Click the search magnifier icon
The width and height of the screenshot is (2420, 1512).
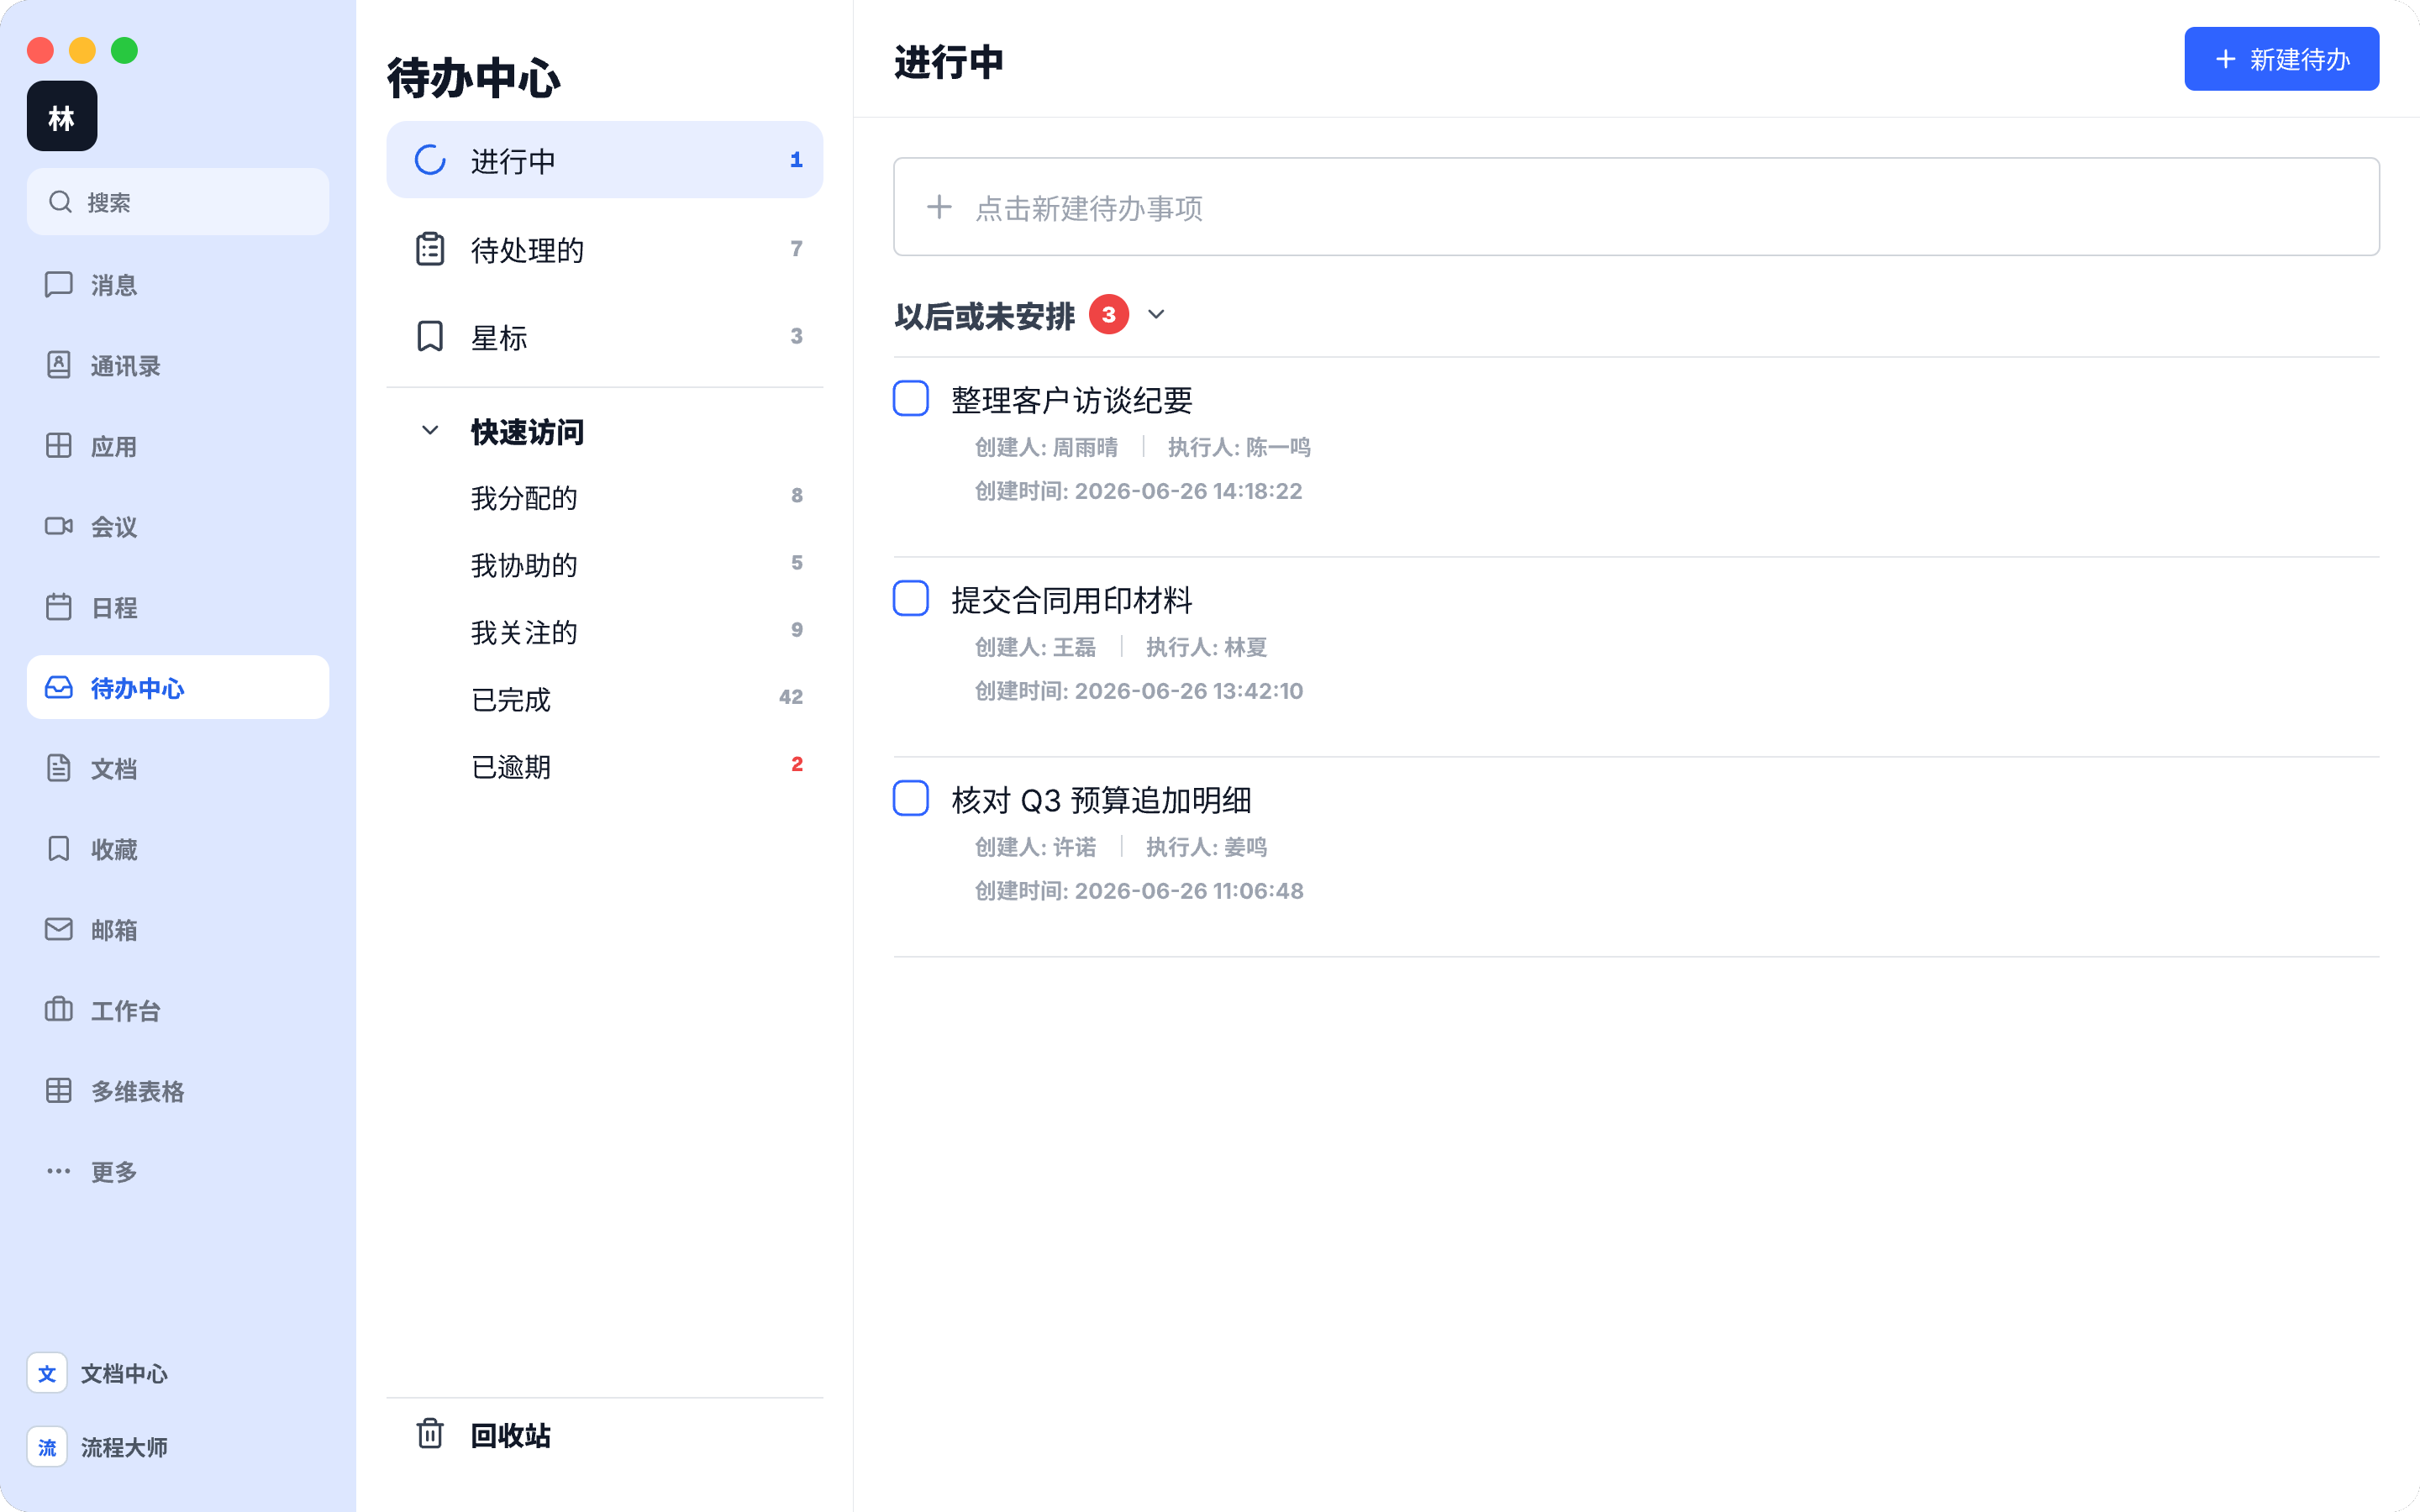(60, 202)
